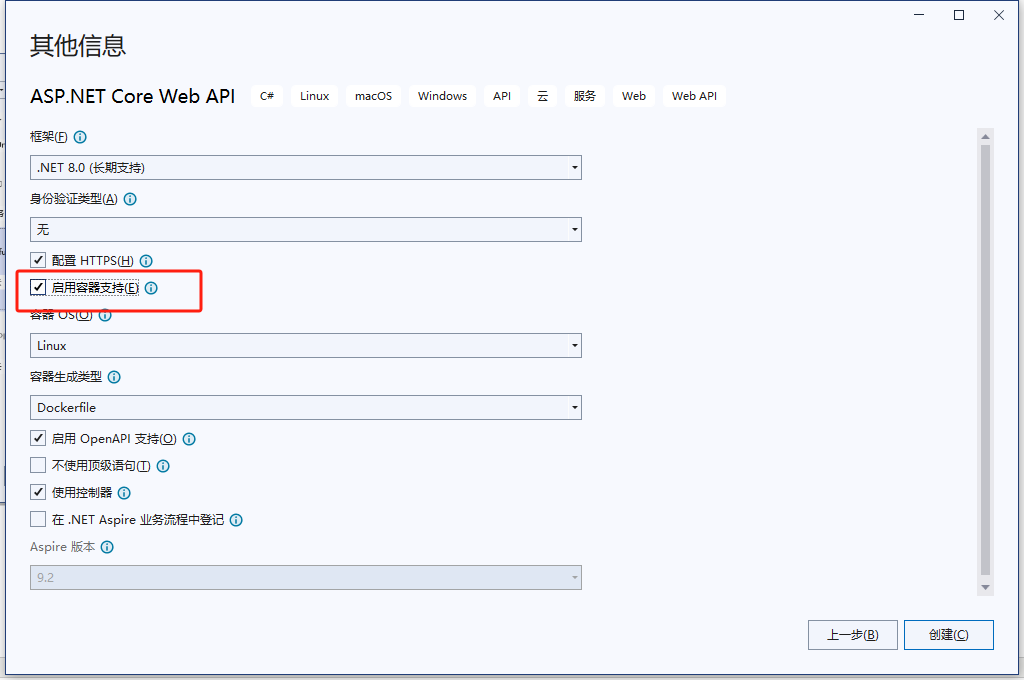This screenshot has width=1024, height=680.
Task: Click the vertical scrollbar thumb
Action: (985, 361)
